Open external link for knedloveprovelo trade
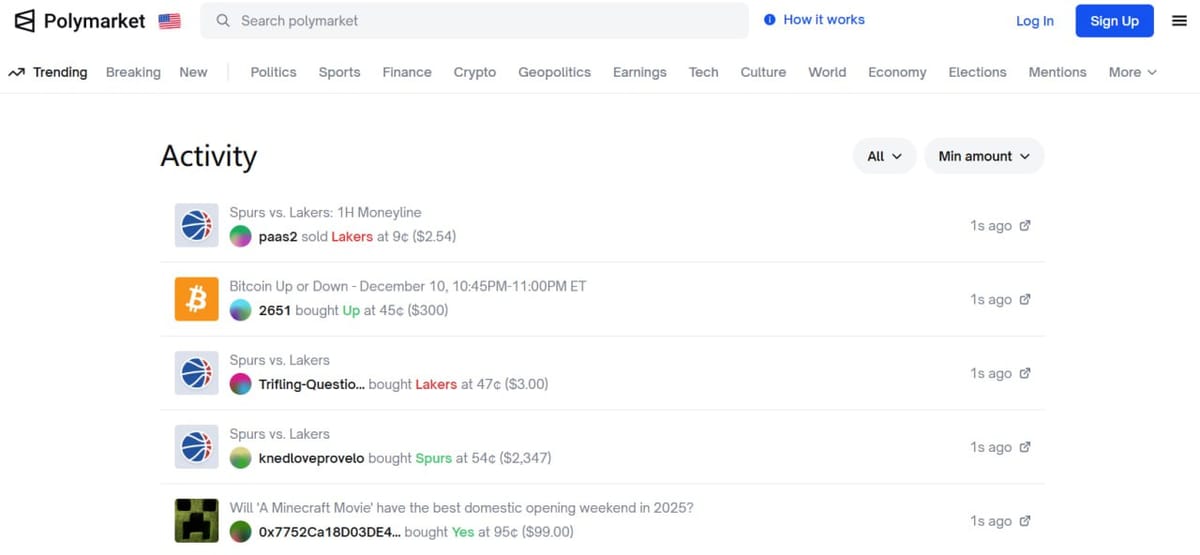 1025,448
